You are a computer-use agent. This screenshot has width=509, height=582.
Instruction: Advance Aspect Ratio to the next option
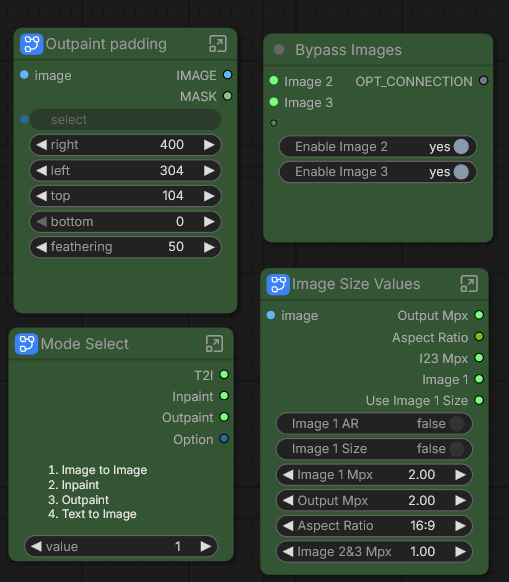coord(460,526)
